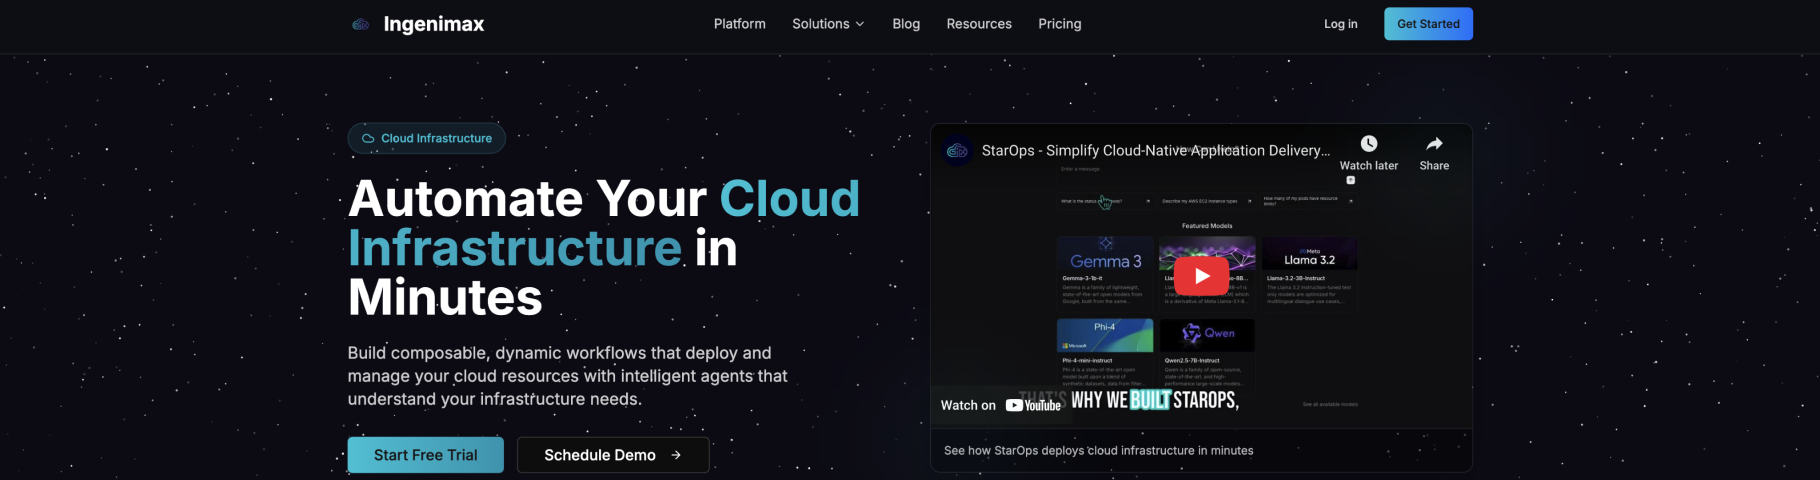Play the StarOps YouTube video
The image size is (1820, 480).
tap(1201, 276)
